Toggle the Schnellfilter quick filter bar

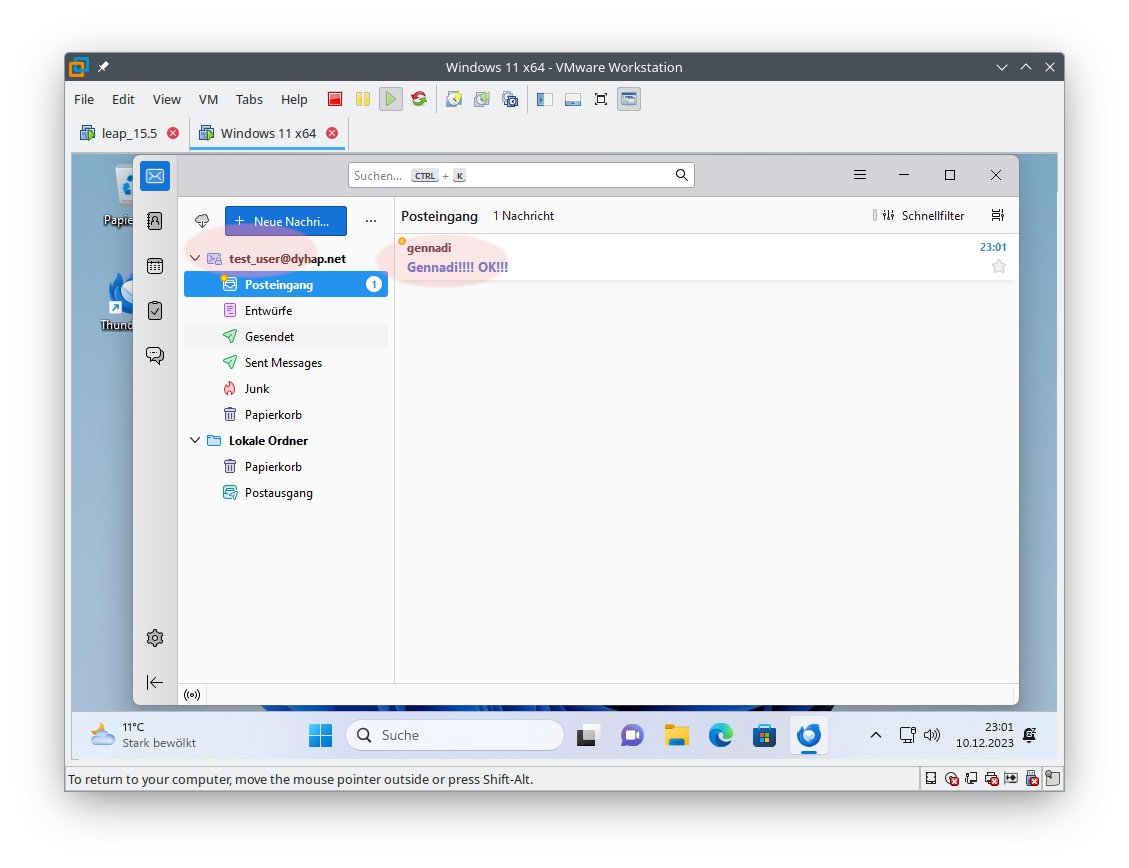(x=919, y=216)
